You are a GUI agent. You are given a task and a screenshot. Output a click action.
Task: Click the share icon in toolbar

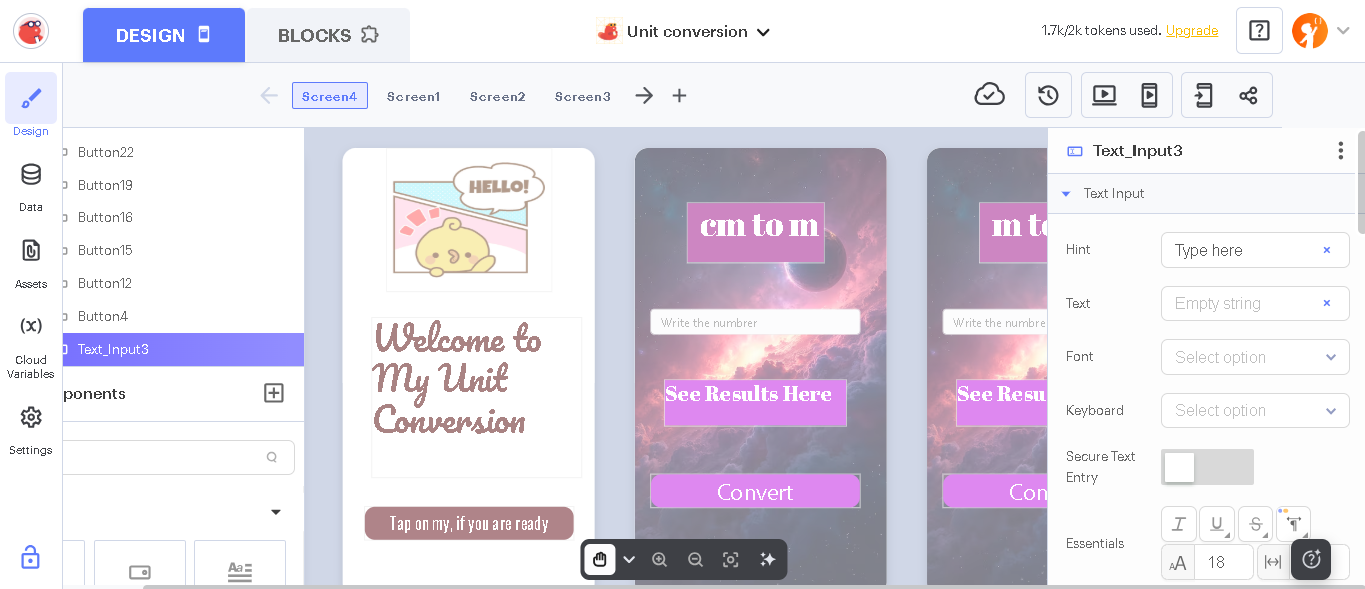click(x=1248, y=95)
